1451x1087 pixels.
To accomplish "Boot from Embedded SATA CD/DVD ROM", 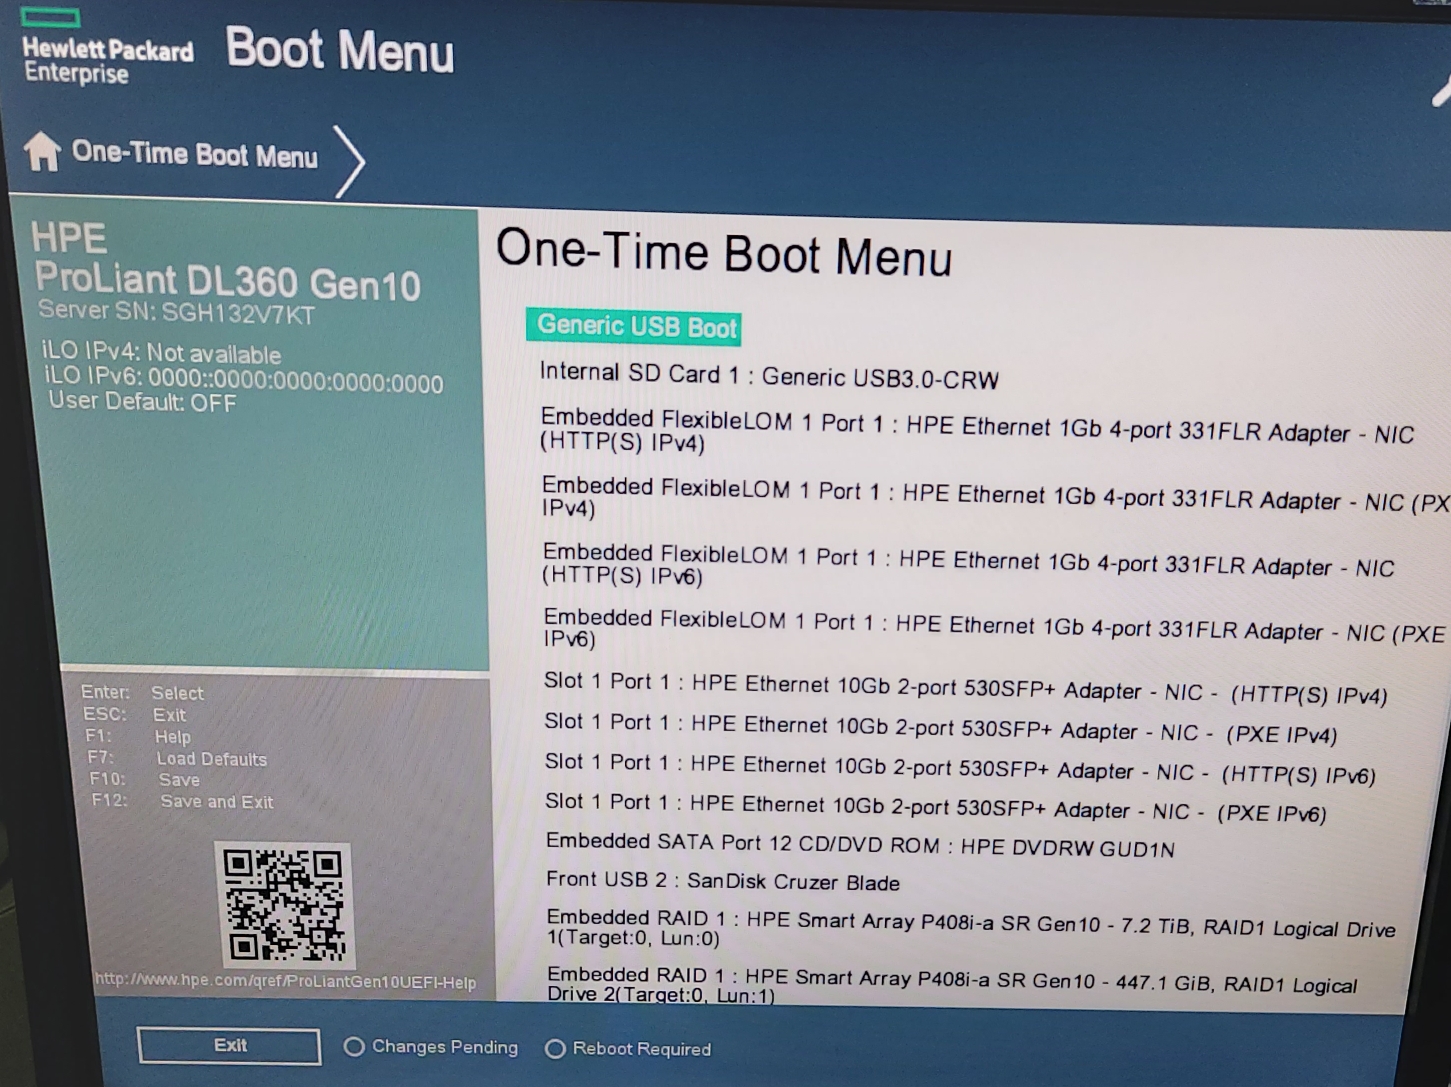I will coord(860,845).
